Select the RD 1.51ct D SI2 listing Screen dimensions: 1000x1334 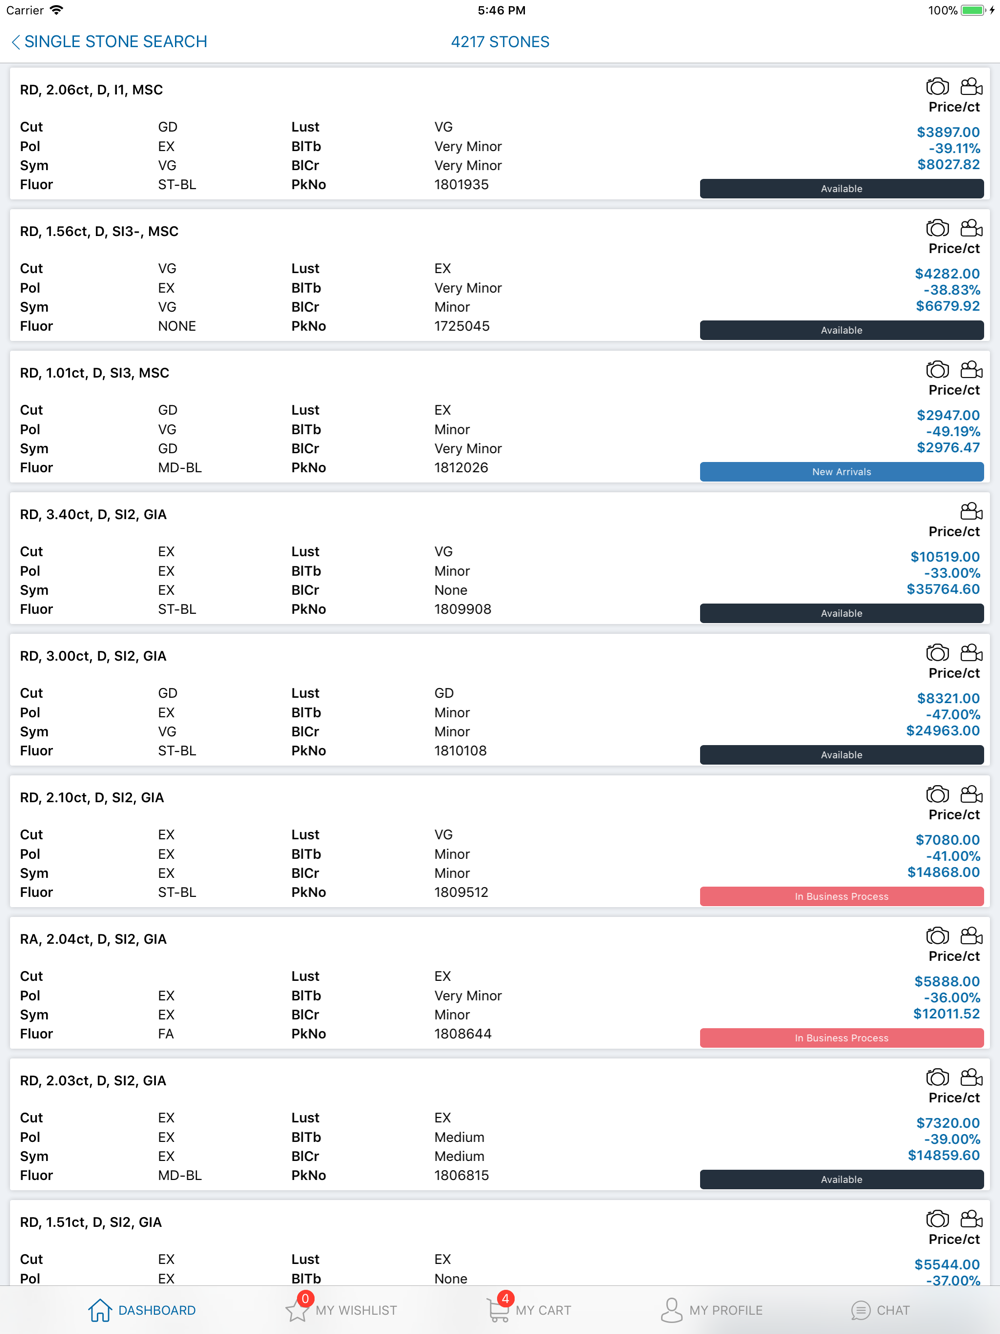click(91, 1222)
